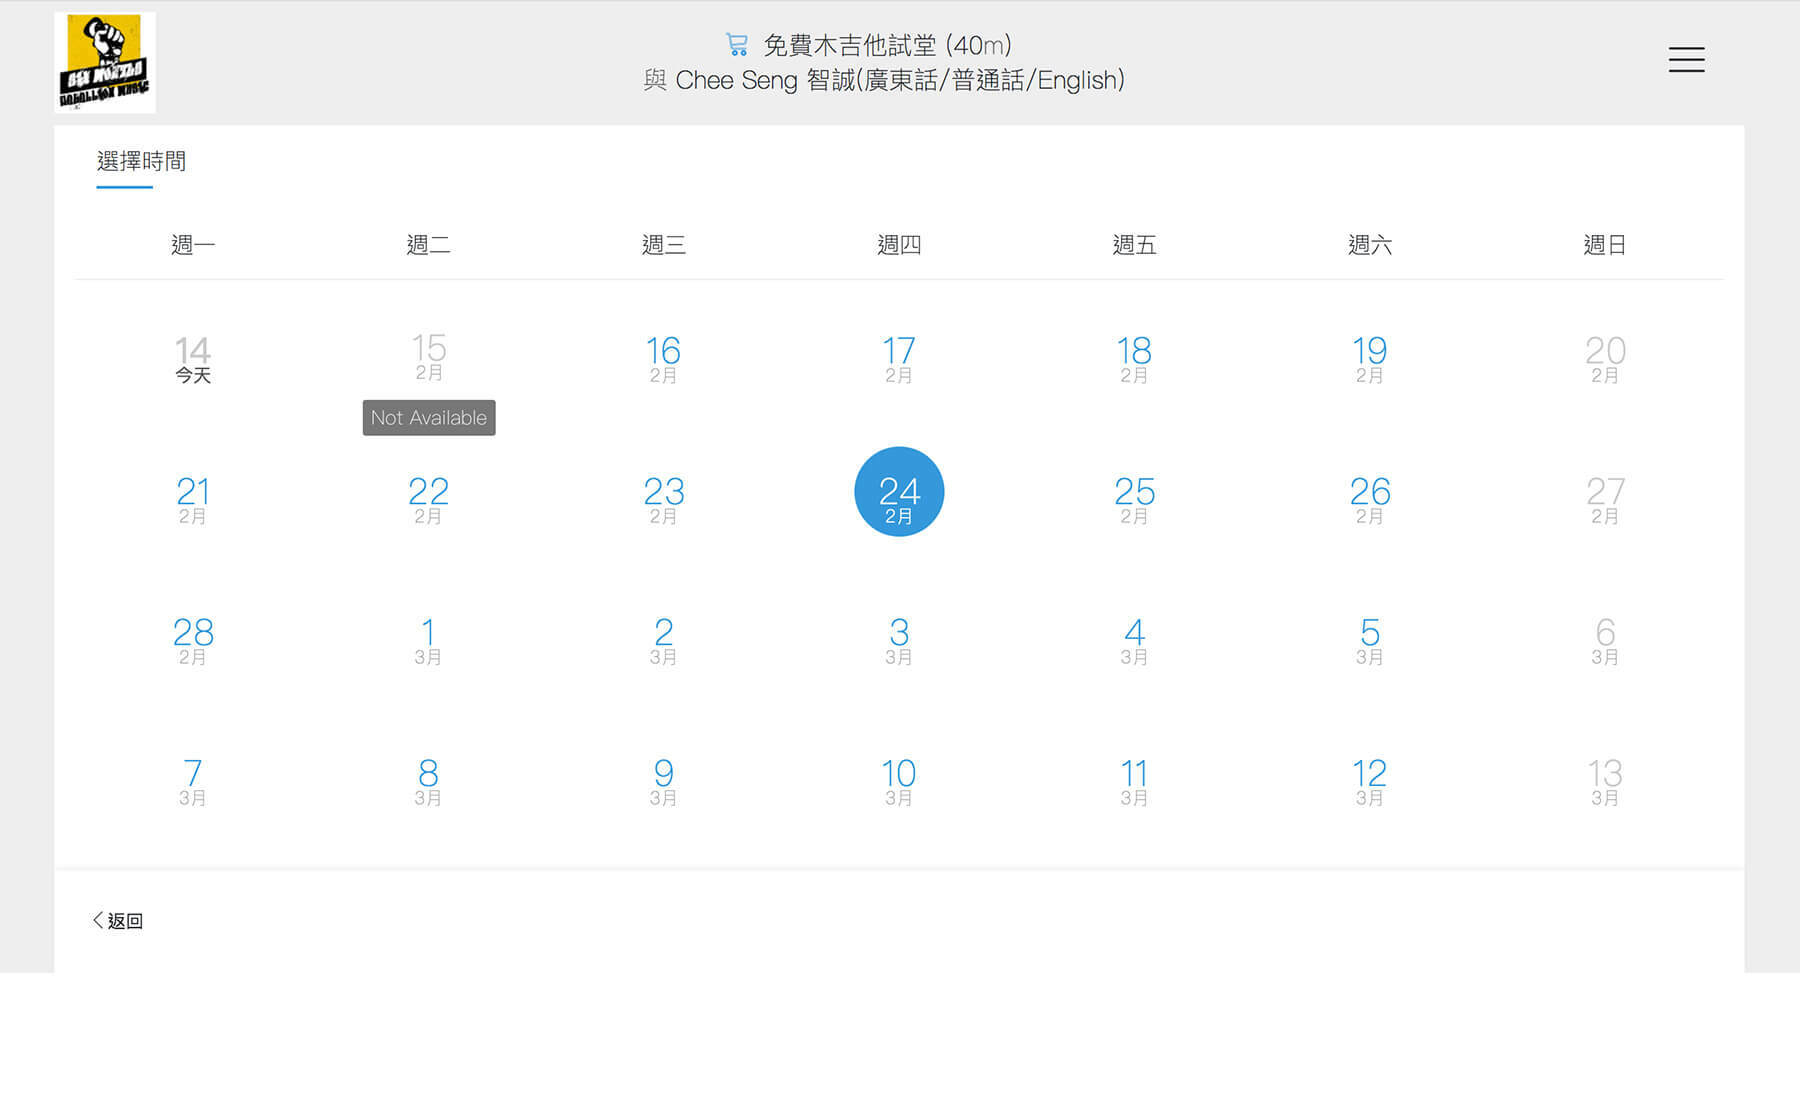This screenshot has width=1800, height=1095.
Task: Click the 週四 weekday header
Action: coord(899,245)
